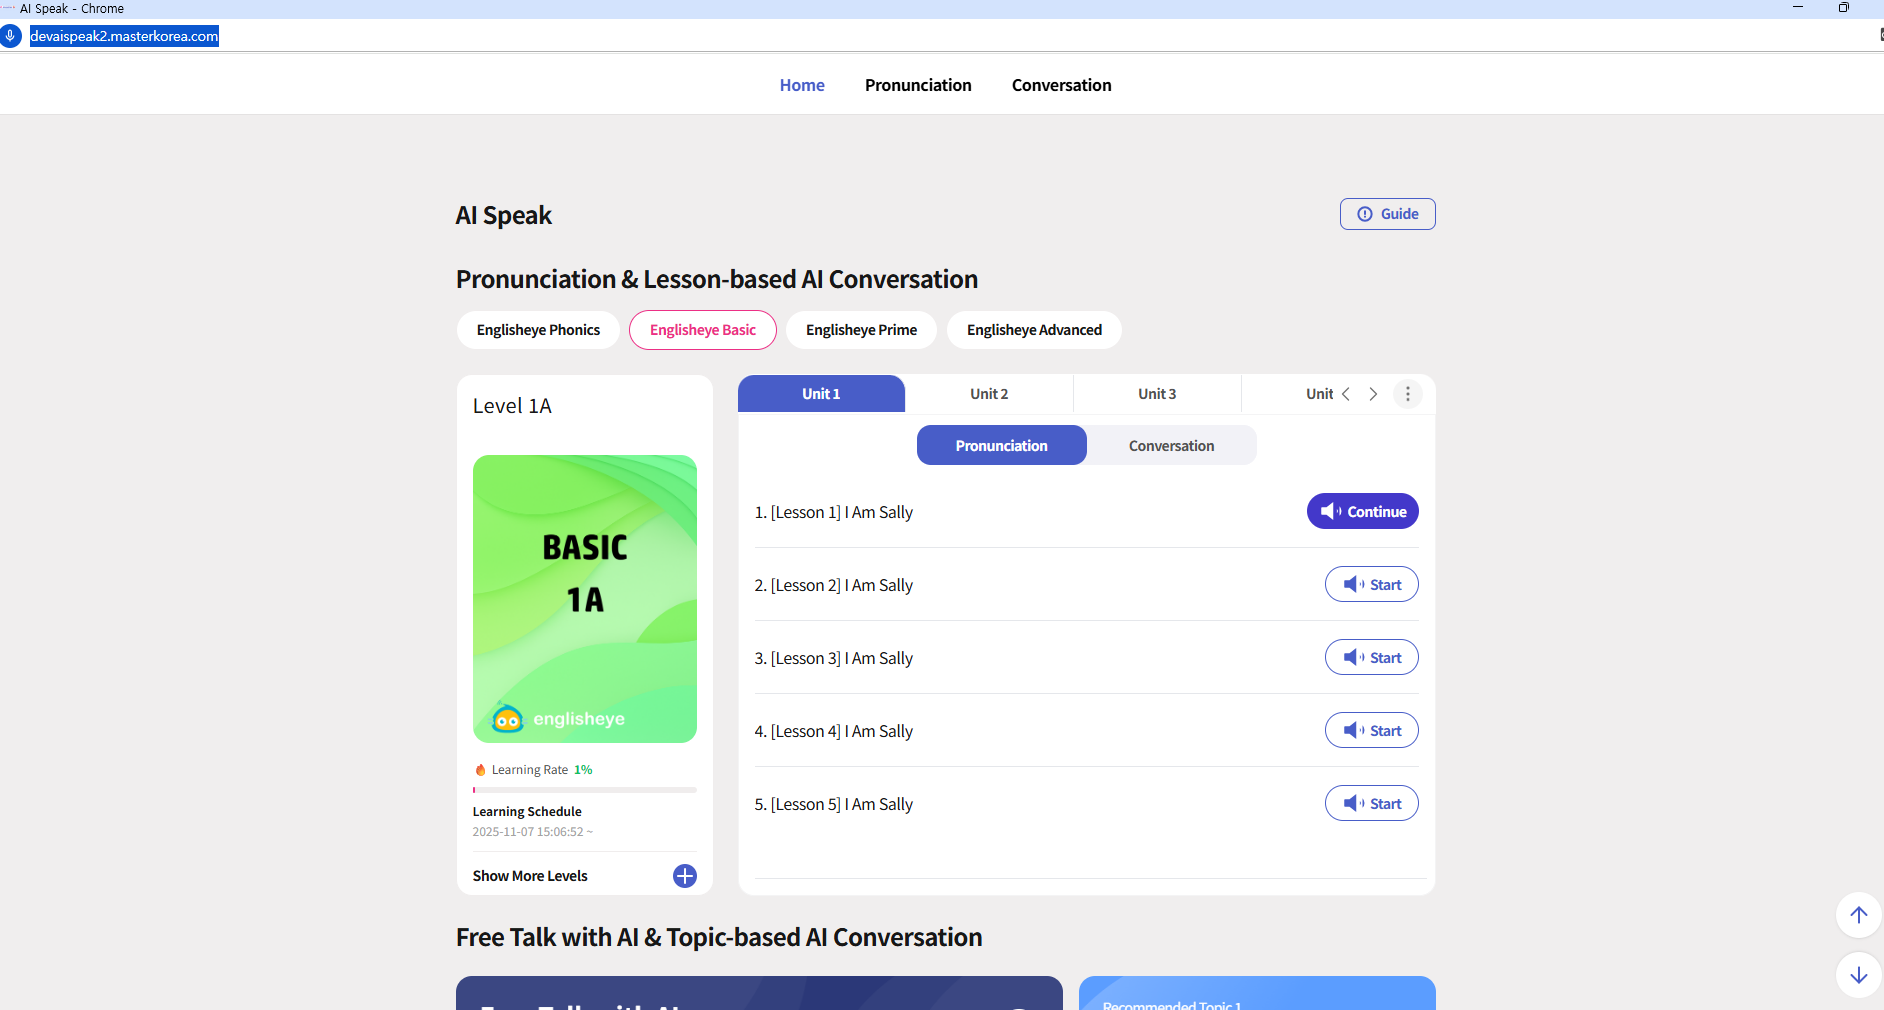
Task: Continue Lesson 1 I Am Sally
Action: (x=1362, y=512)
